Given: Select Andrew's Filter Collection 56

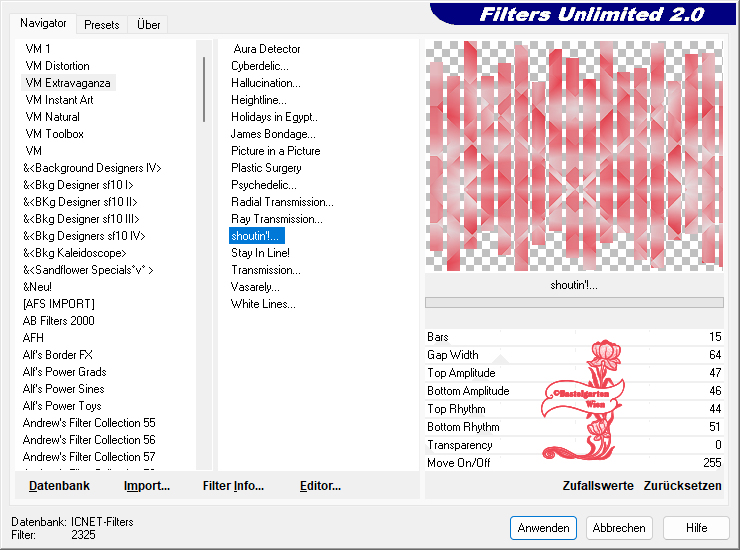Looking at the screenshot, I should 89,440.
